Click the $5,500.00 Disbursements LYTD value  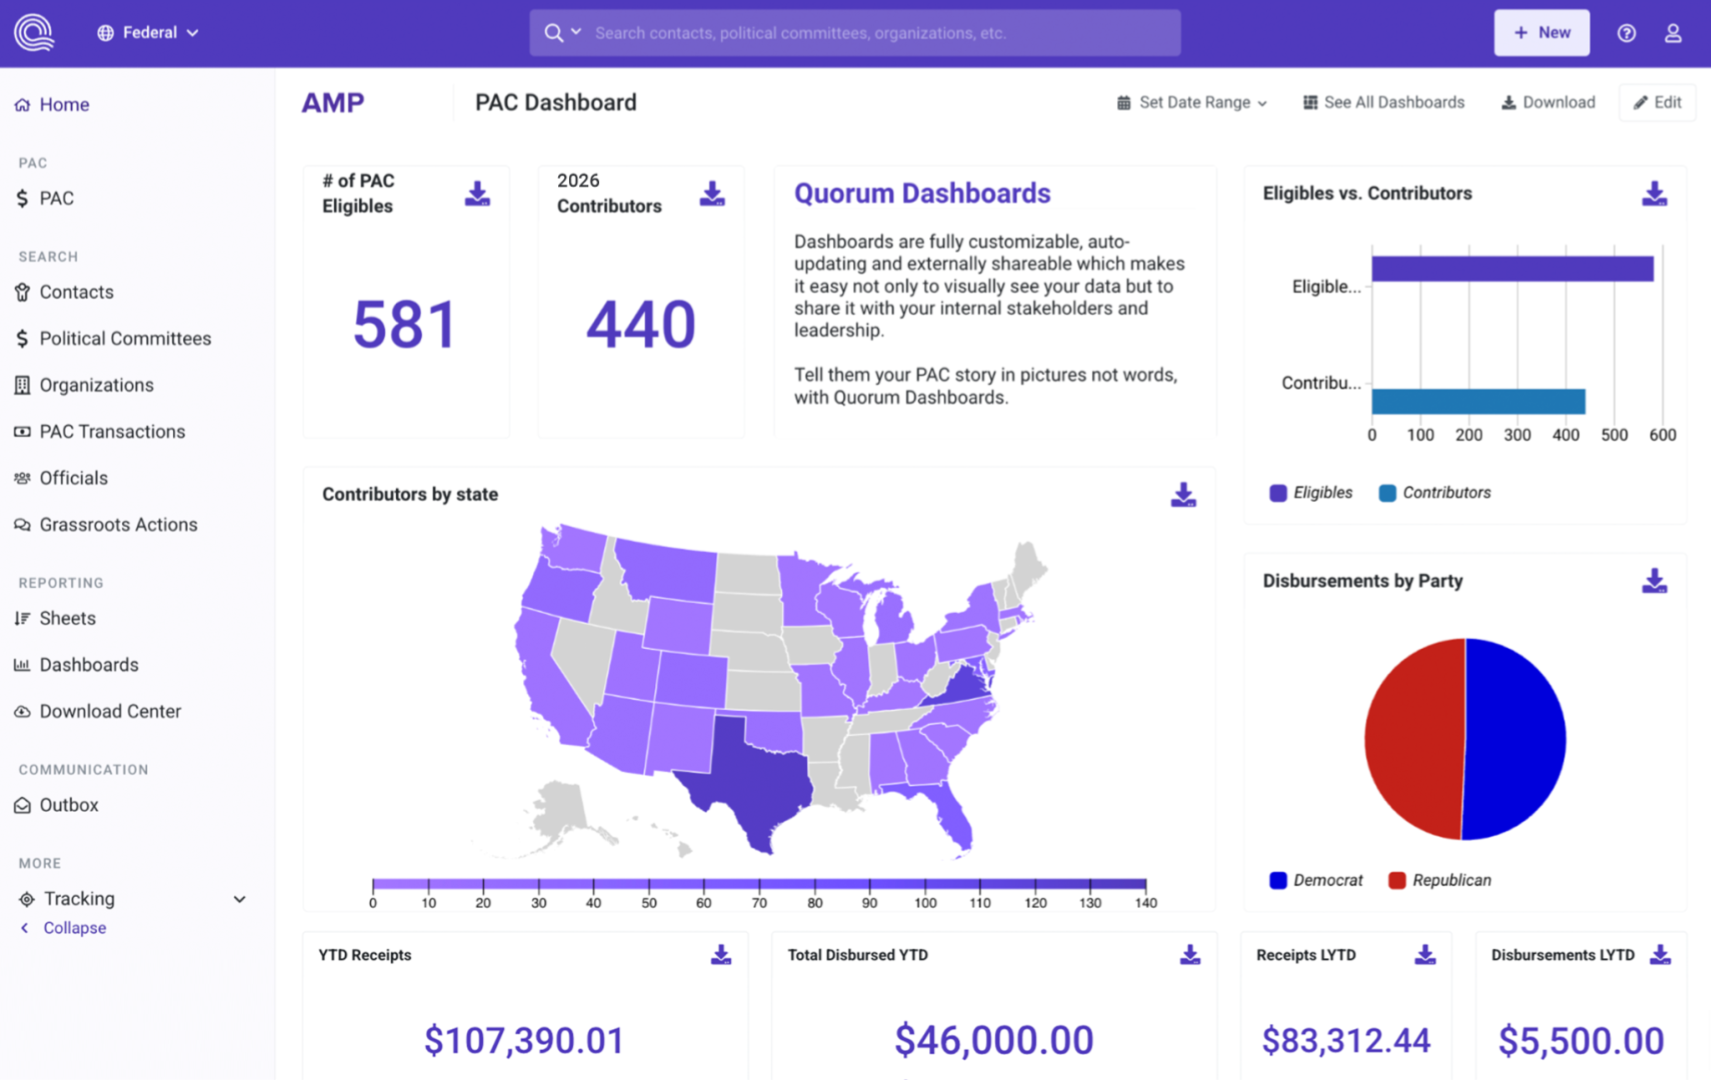[x=1581, y=1041]
